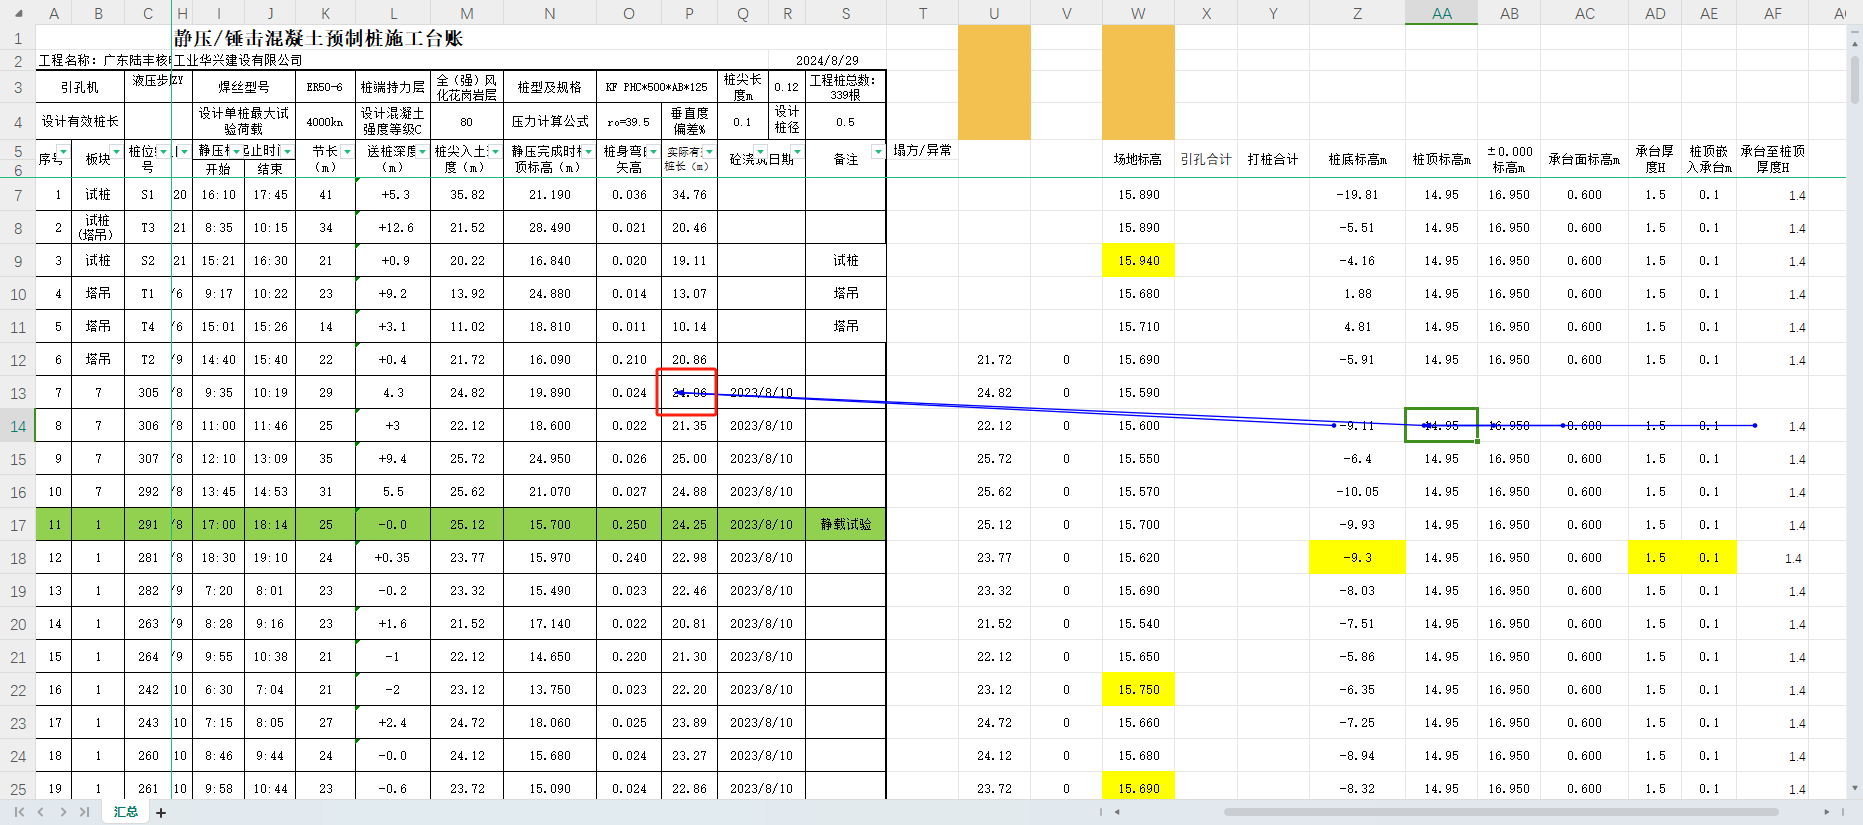Image resolution: width=1863 pixels, height=825 pixels.
Task: Open the 节长 column filter dropdown
Action: pos(347,152)
